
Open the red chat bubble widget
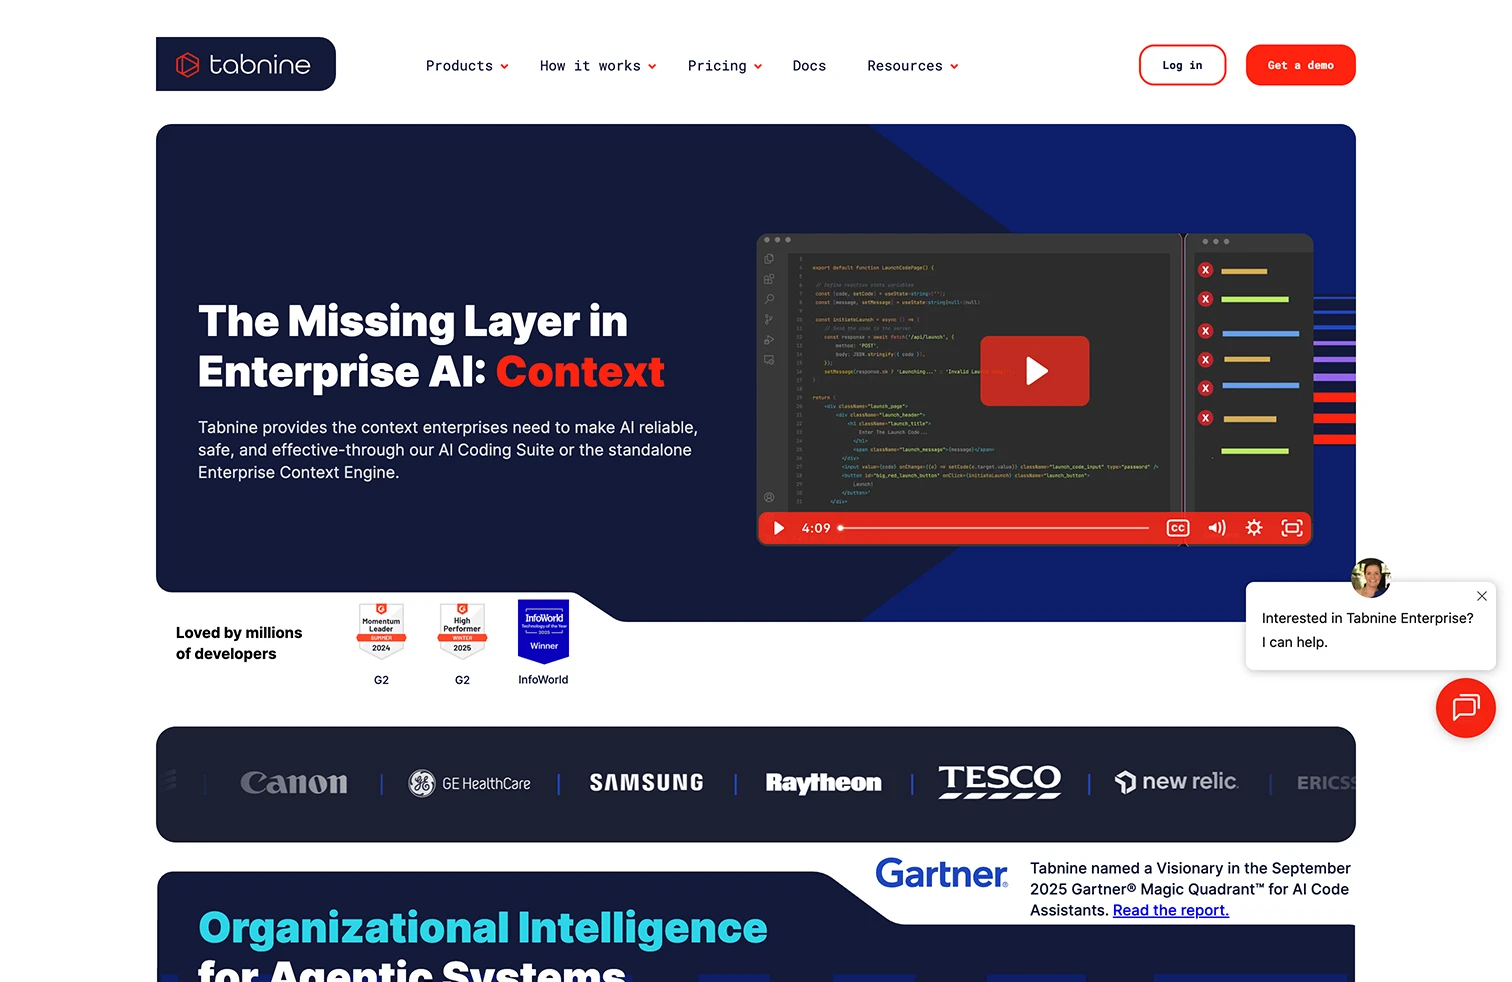coord(1465,708)
